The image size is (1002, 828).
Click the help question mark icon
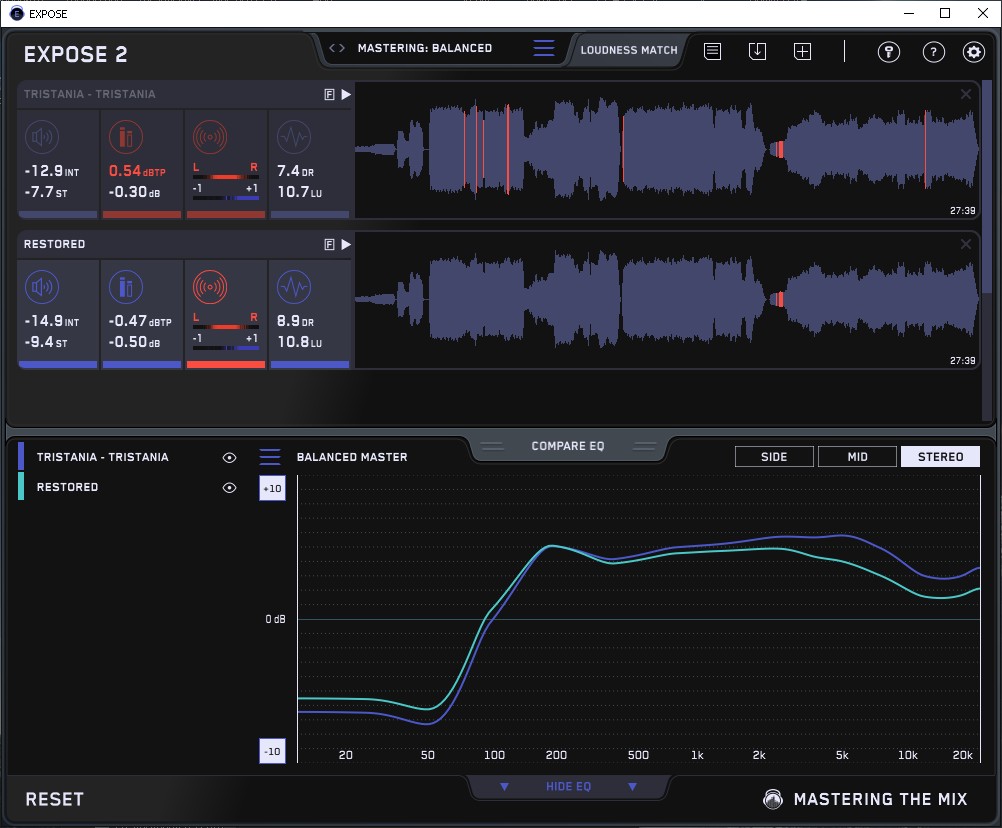click(x=933, y=52)
